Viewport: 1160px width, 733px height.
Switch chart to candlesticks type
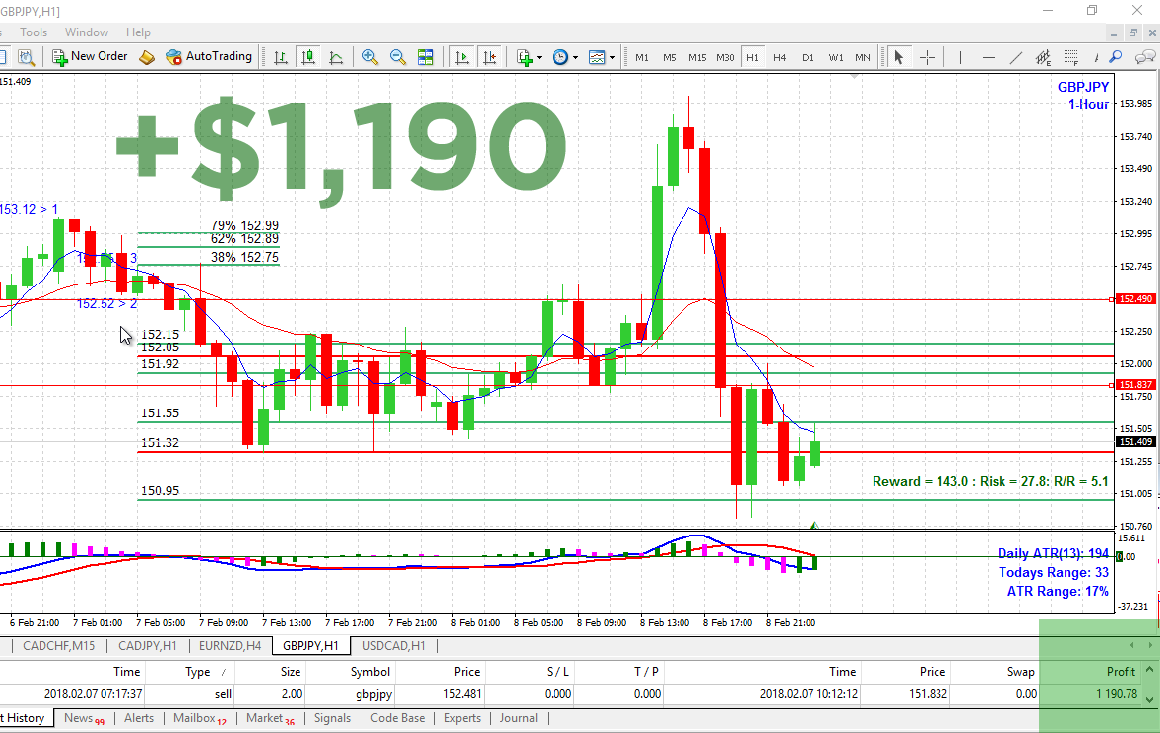click(x=308, y=57)
